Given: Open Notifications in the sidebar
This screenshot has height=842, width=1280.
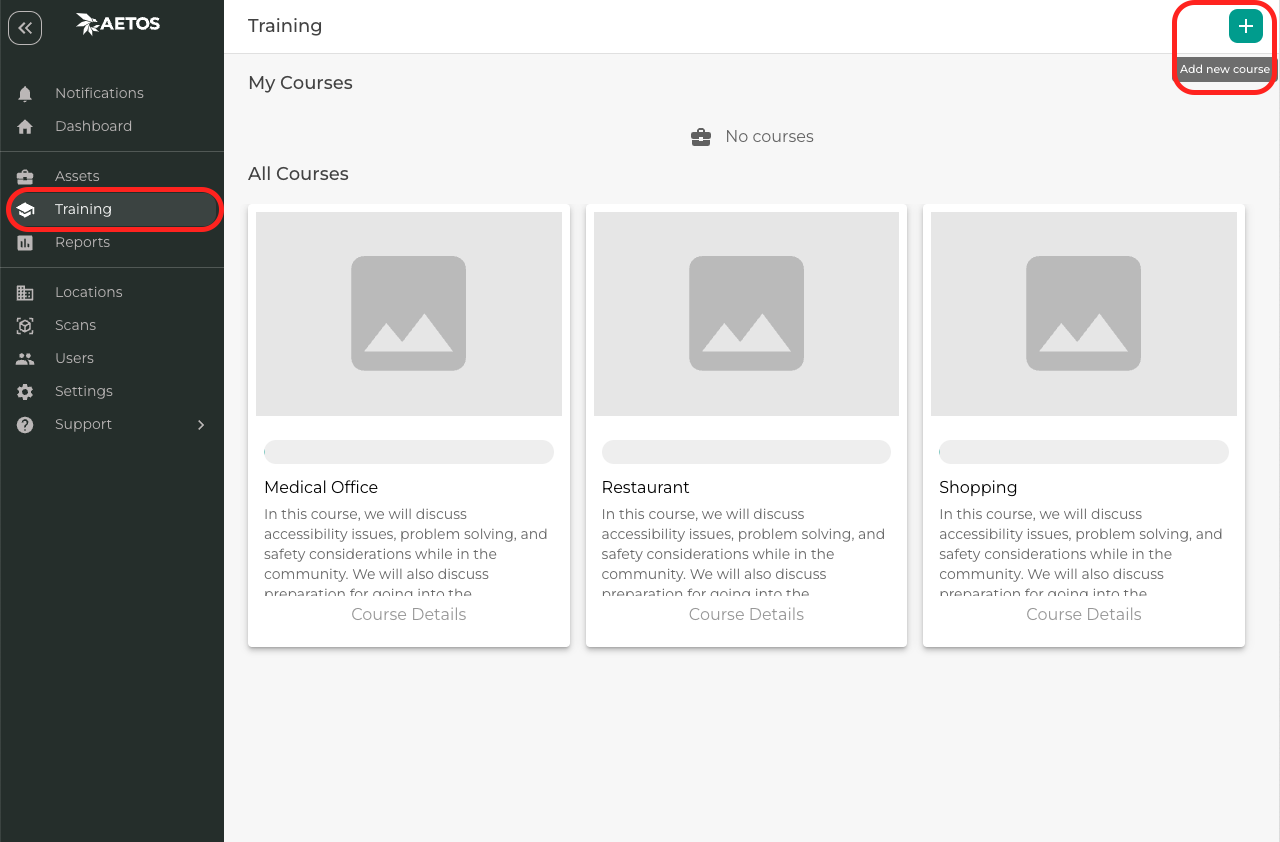Looking at the screenshot, I should [x=112, y=93].
